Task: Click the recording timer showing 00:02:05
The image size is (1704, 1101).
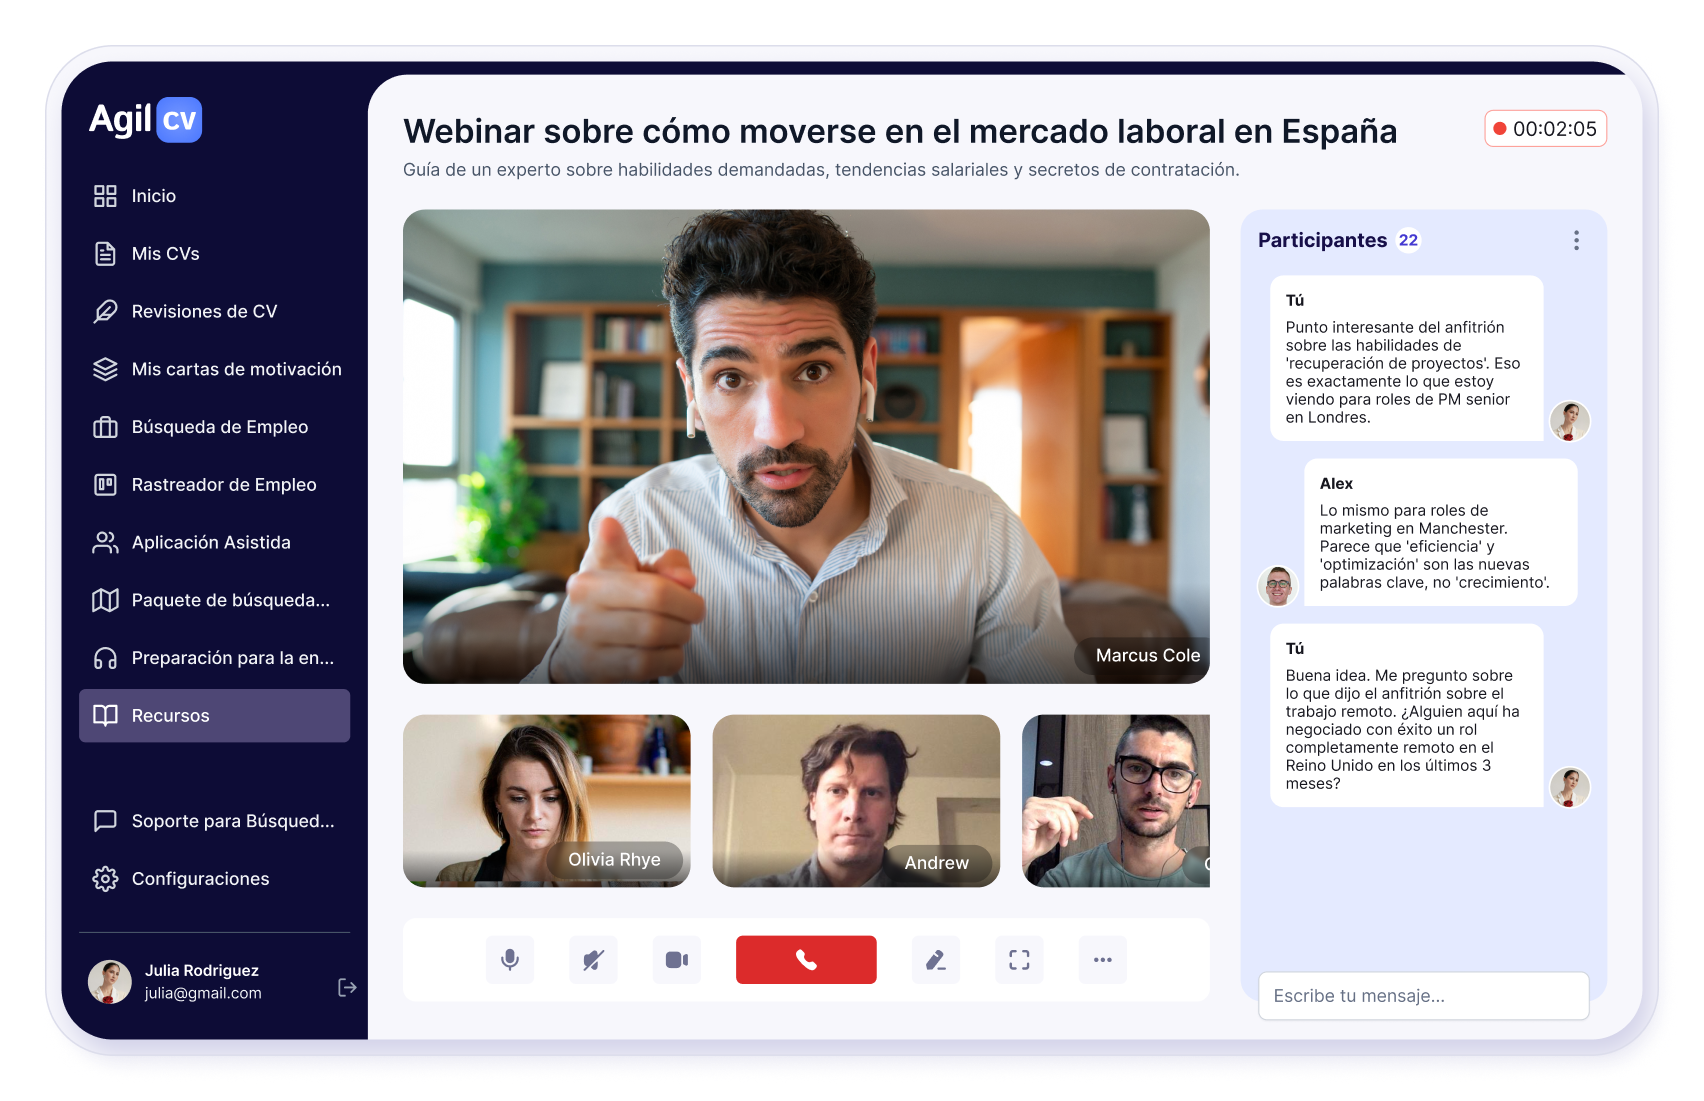Action: pos(1545,128)
